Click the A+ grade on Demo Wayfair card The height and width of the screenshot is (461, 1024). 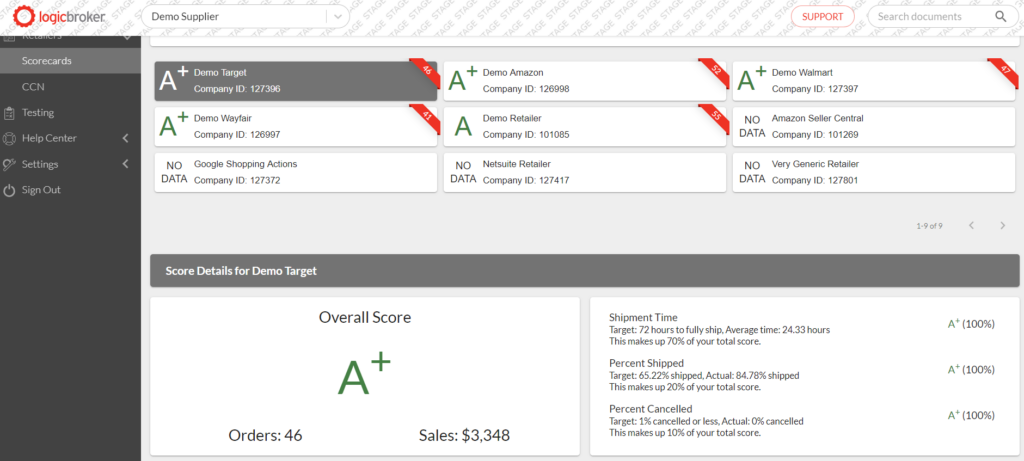[174, 125]
